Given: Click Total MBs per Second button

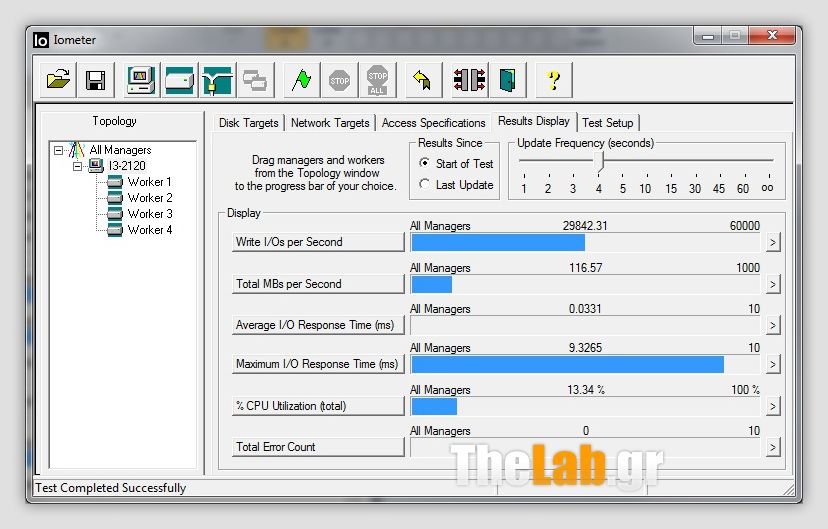Looking at the screenshot, I should [318, 284].
